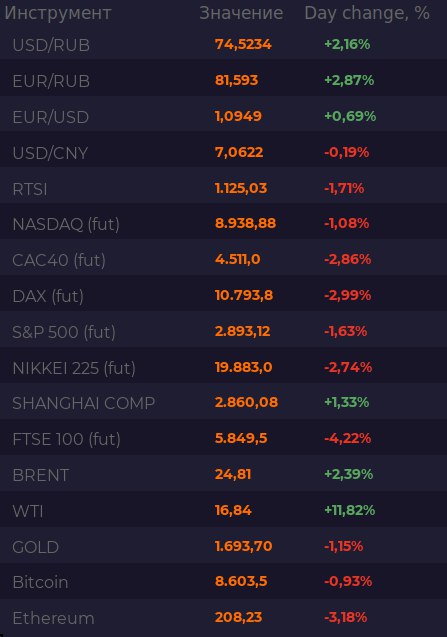Select the Ethereum instrument

[x=53, y=618]
